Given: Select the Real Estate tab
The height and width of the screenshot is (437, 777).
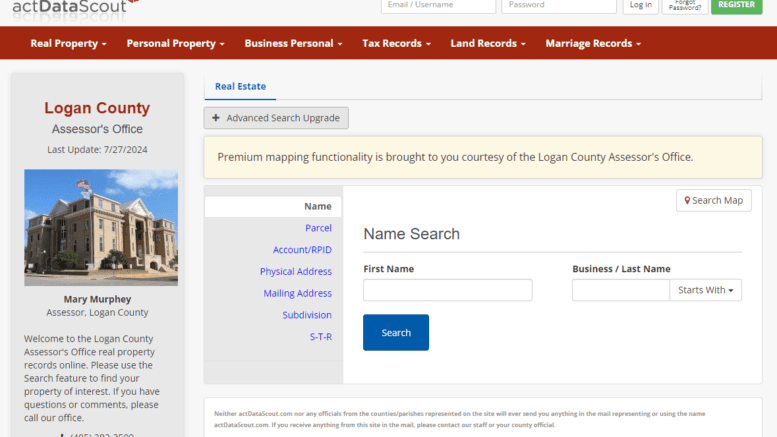Looking at the screenshot, I should (240, 86).
